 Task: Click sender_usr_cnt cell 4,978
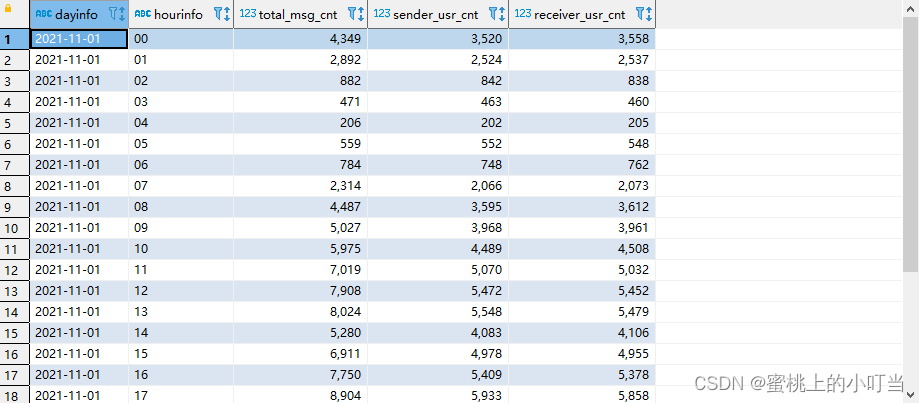tap(438, 354)
